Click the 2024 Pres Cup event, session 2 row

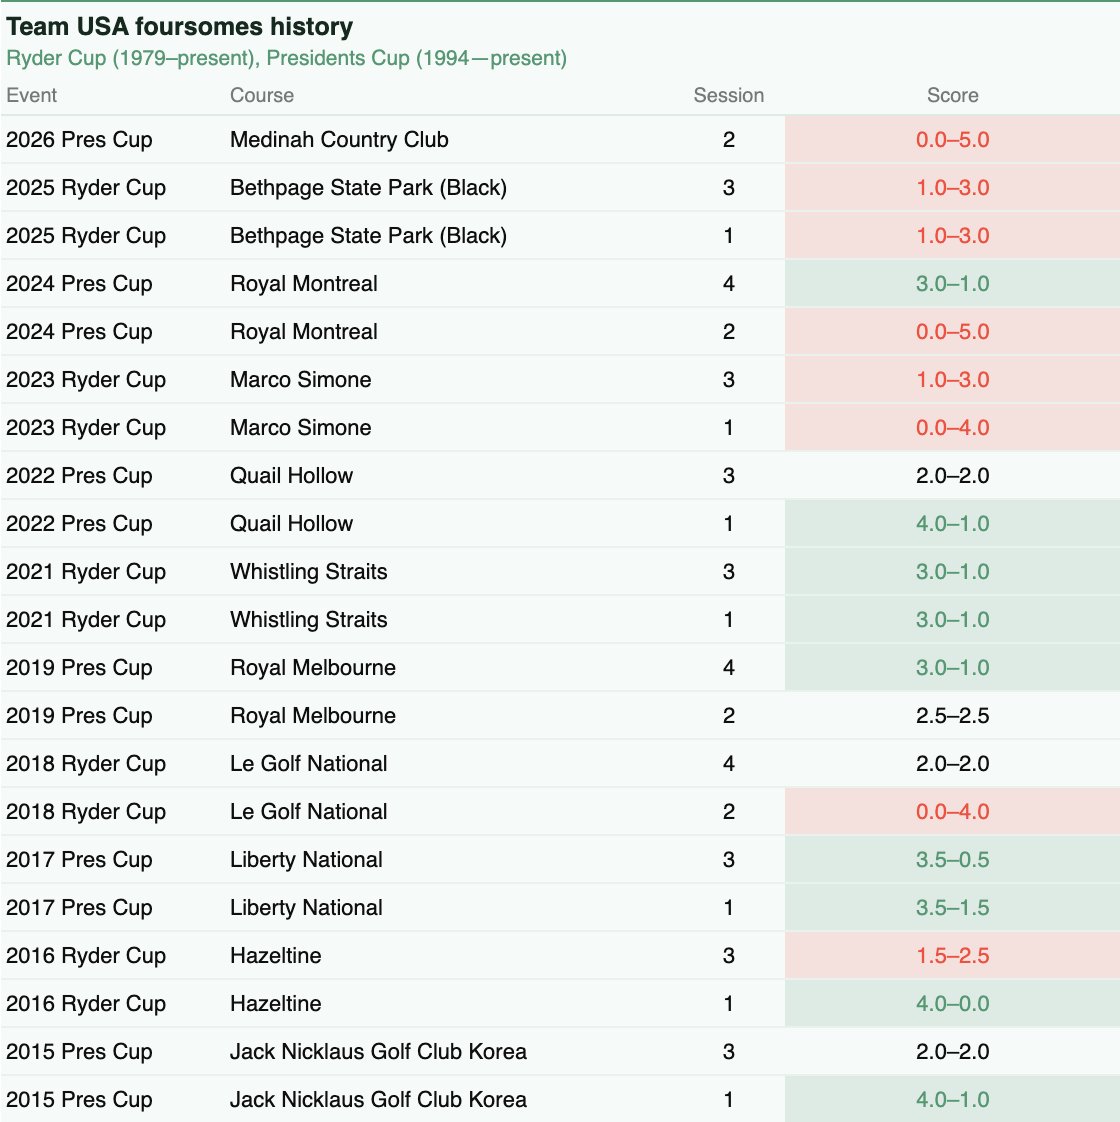tap(79, 331)
